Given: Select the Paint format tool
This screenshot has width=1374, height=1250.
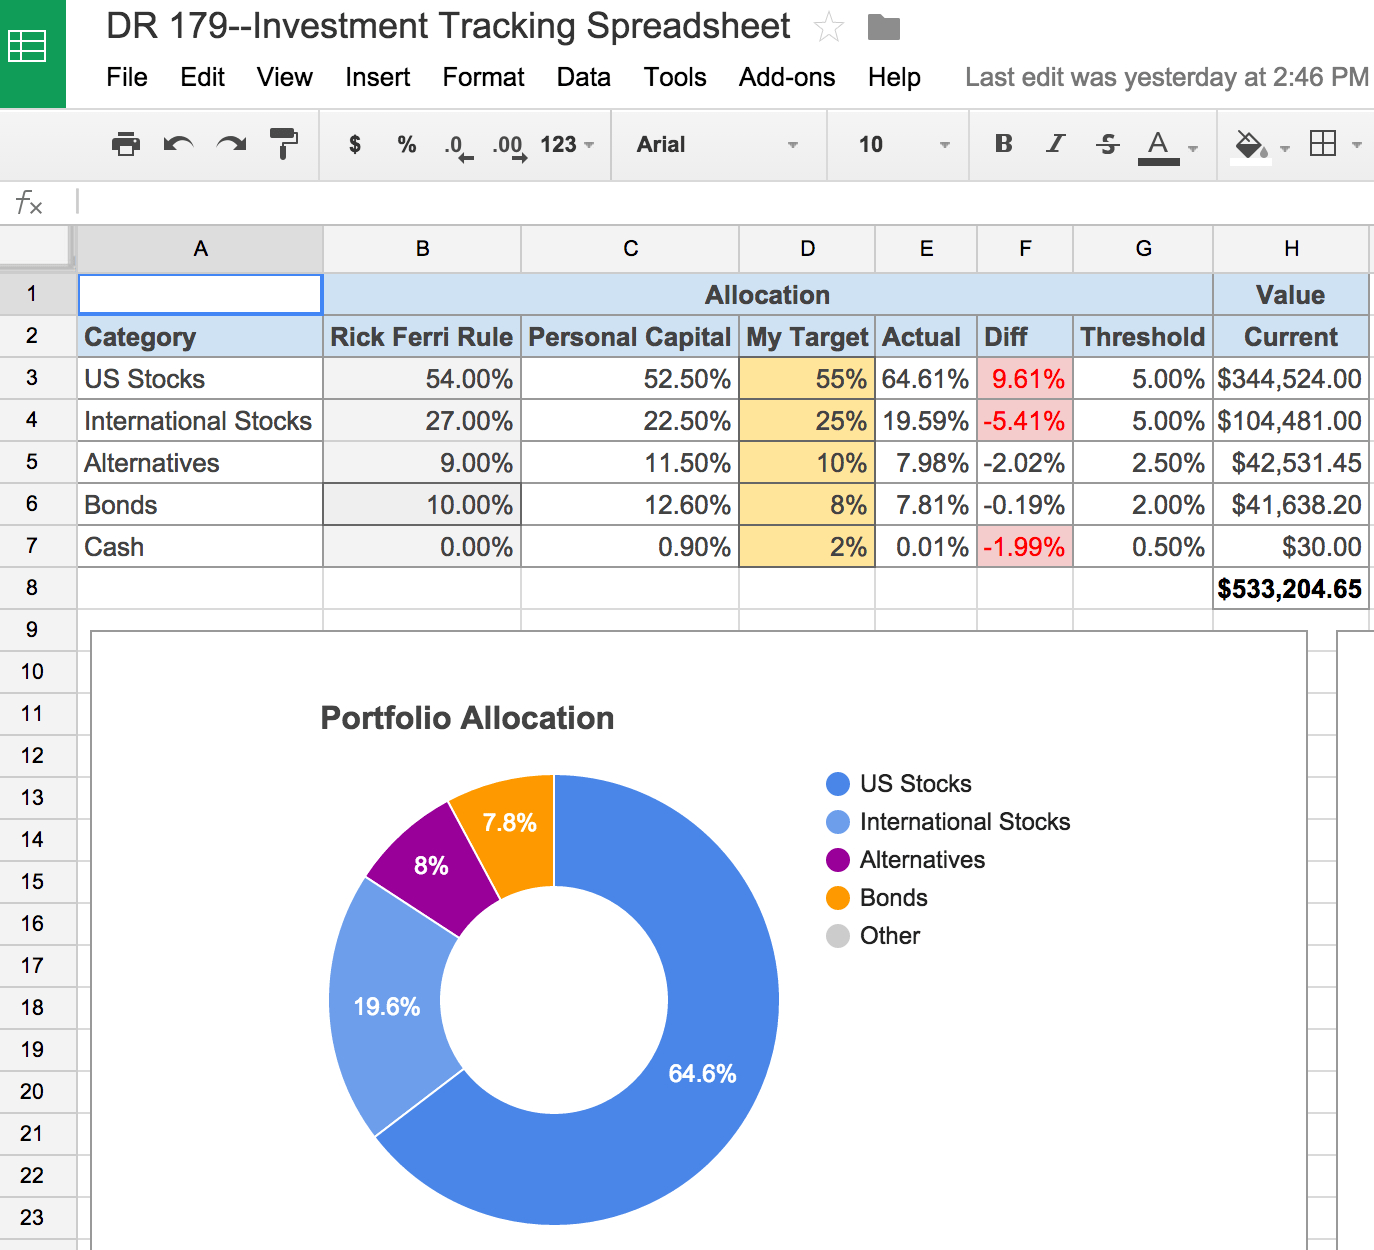Looking at the screenshot, I should coord(284,144).
